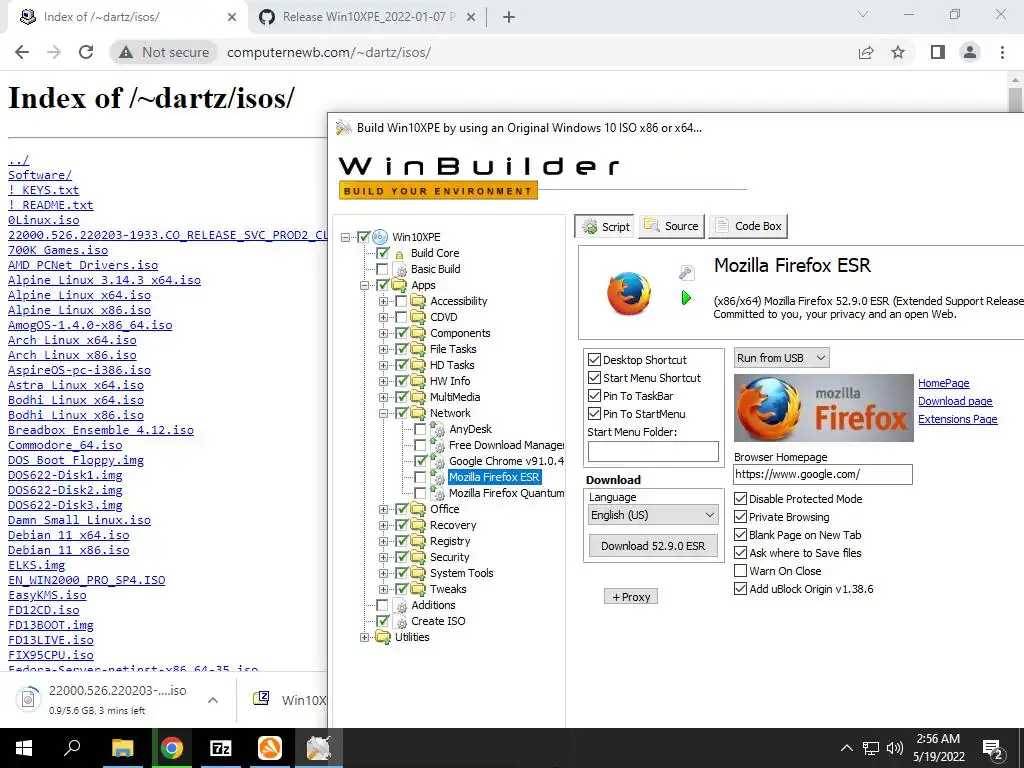Bookmark this page with star icon
1024x768 pixels.
point(898,52)
